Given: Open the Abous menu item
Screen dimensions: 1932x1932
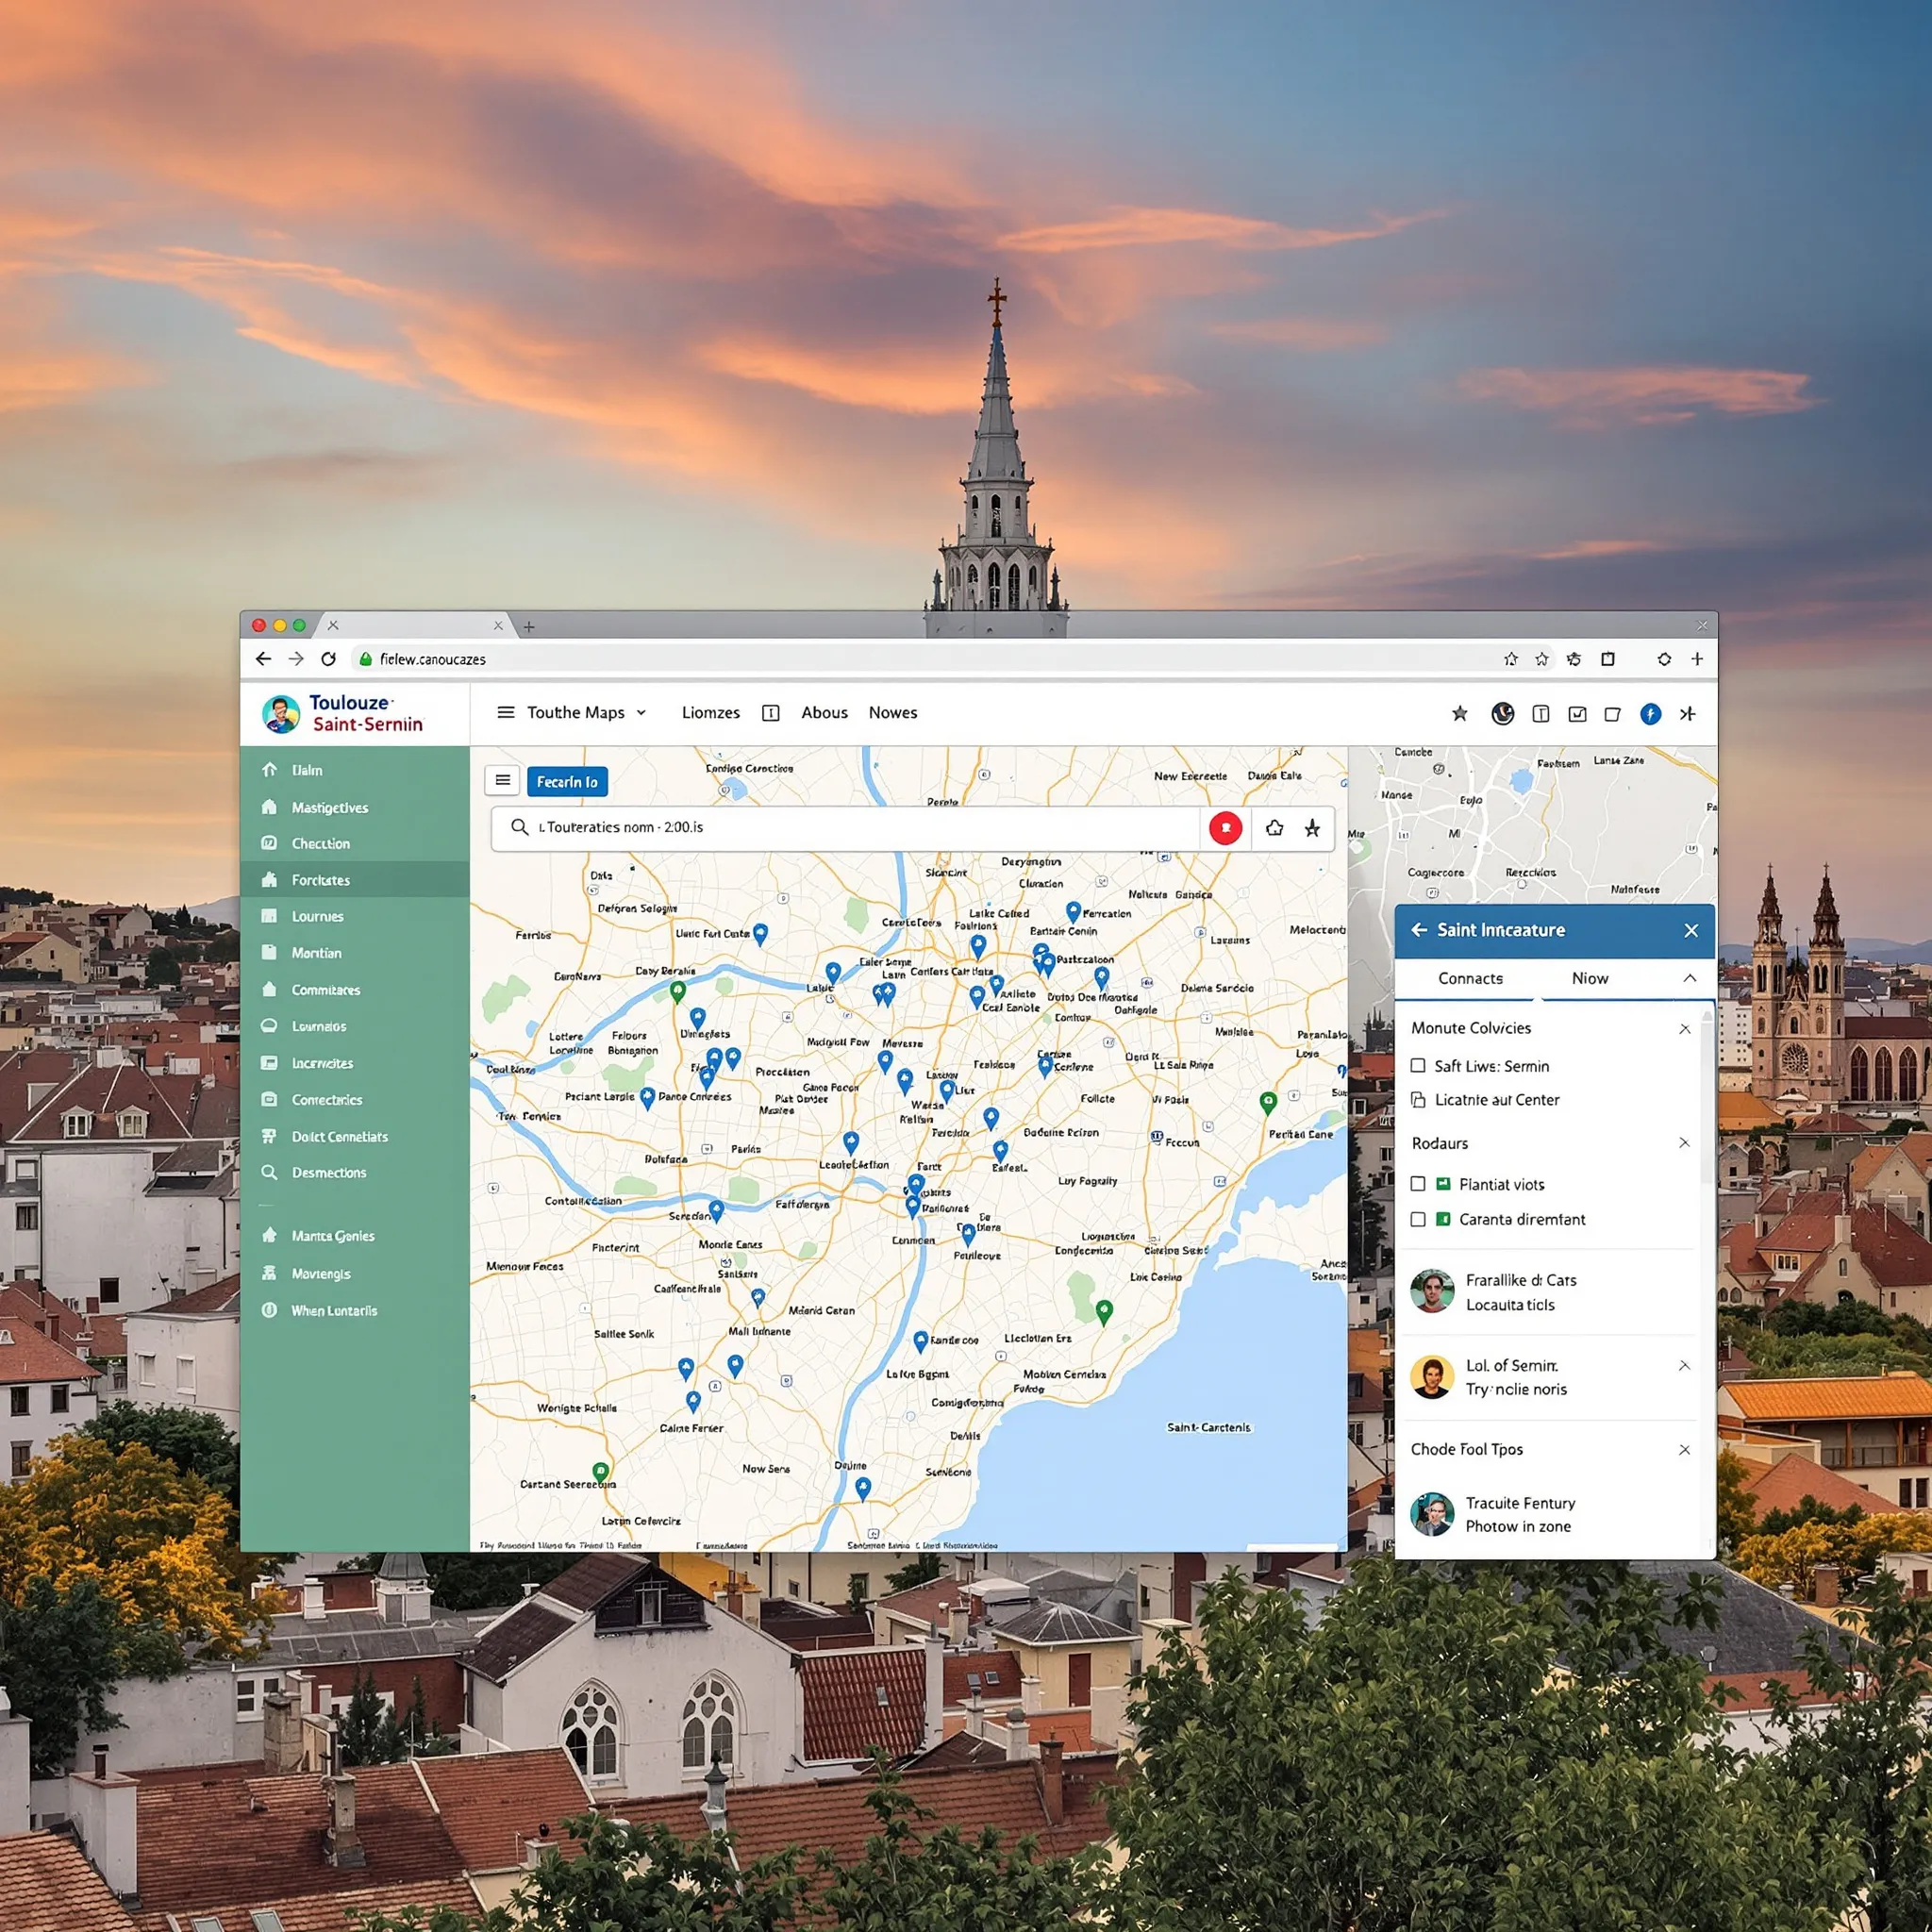Looking at the screenshot, I should coord(823,712).
